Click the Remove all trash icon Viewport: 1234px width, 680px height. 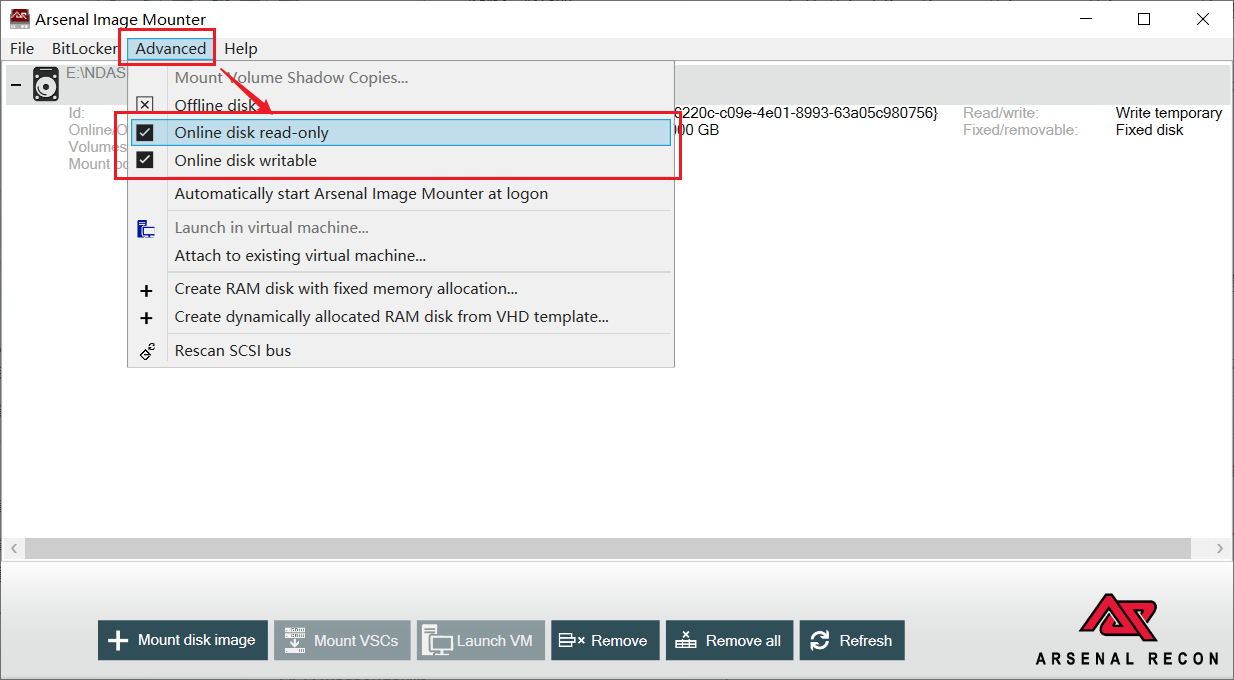[x=686, y=640]
